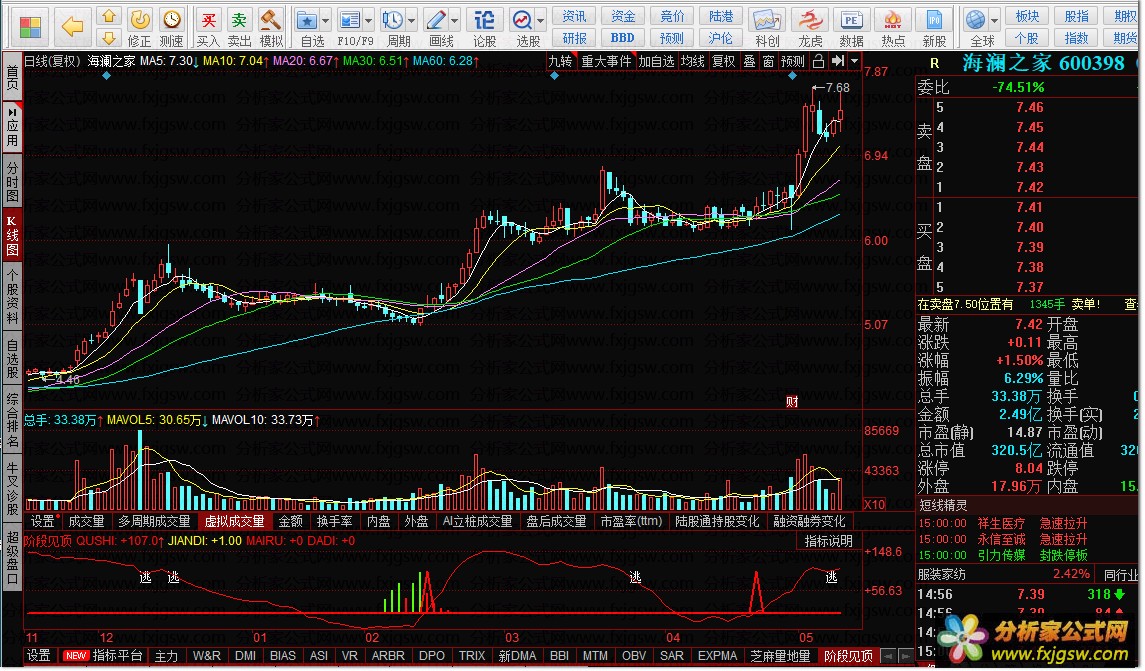Click the 买入 buy icon
This screenshot has width=1145, height=671.
pos(208,27)
